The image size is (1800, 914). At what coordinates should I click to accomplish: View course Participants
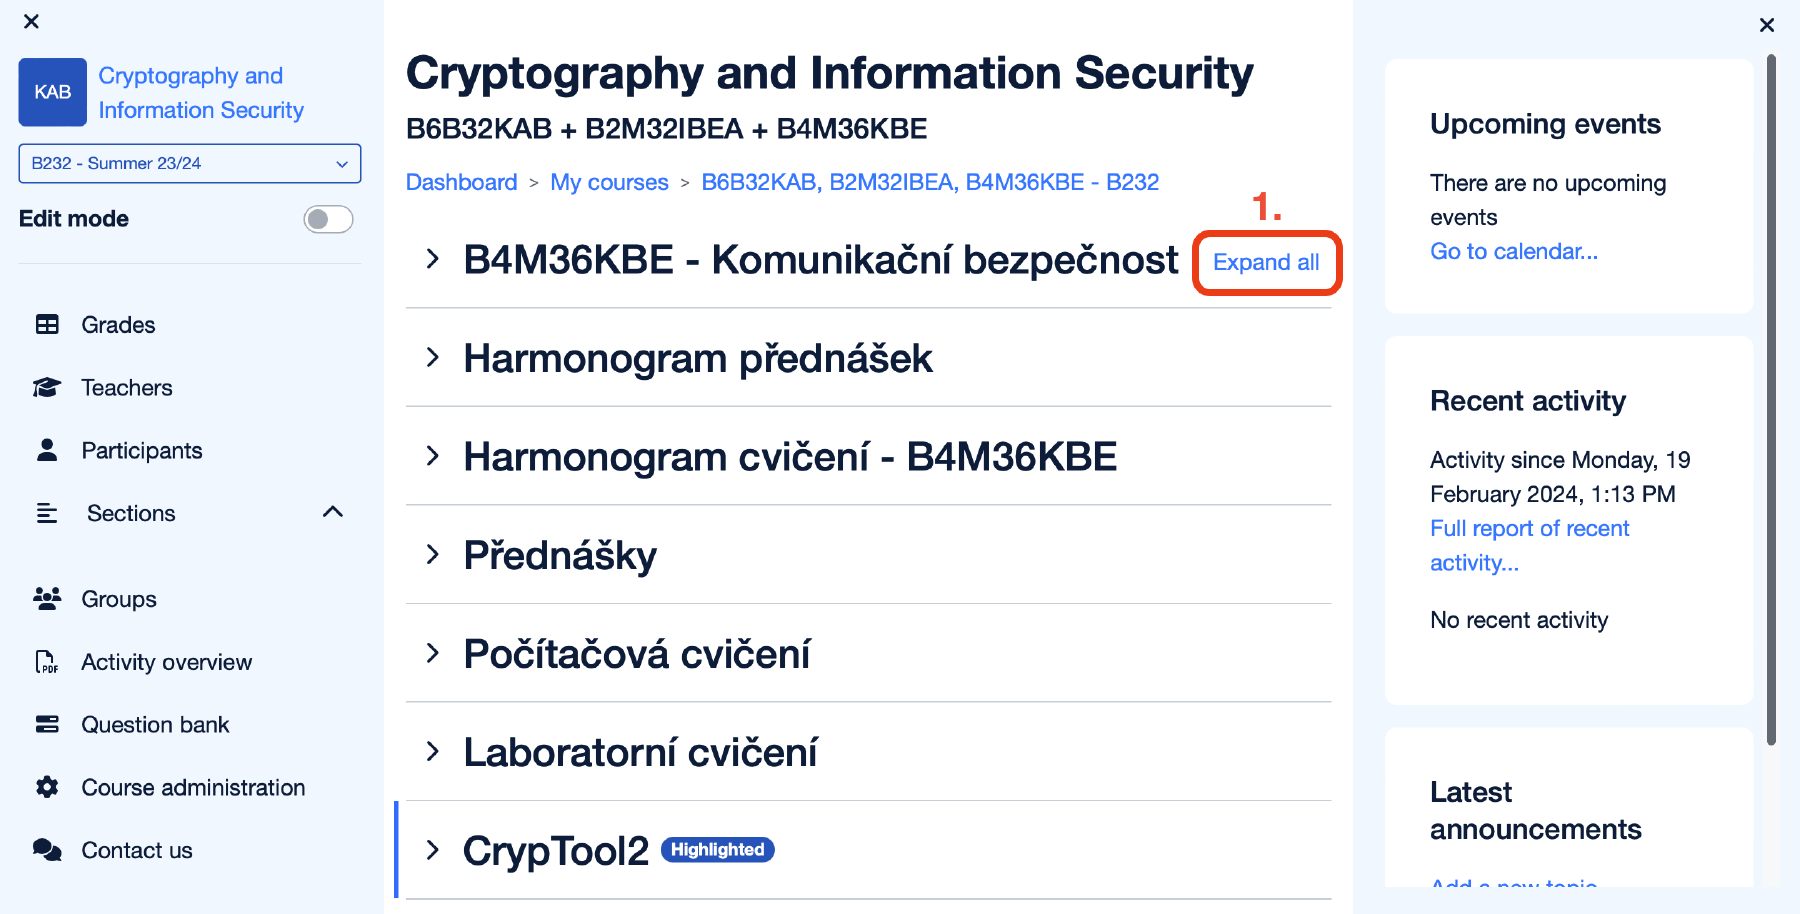pos(141,451)
